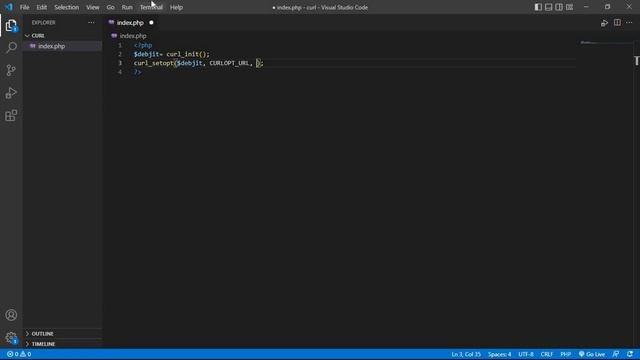Image resolution: width=640 pixels, height=360 pixels.
Task: Click line number 1 in gutter
Action: pyautogui.click(x=120, y=45)
